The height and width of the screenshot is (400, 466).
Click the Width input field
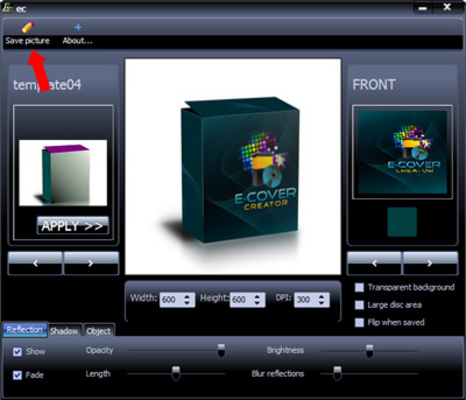pos(177,300)
